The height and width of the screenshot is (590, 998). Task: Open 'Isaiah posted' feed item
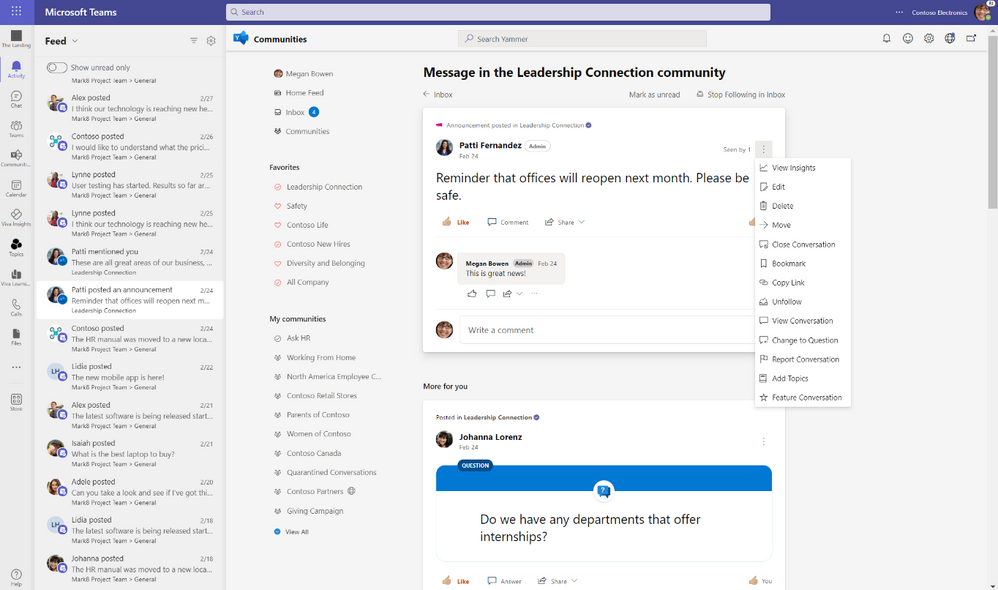pyautogui.click(x=130, y=453)
